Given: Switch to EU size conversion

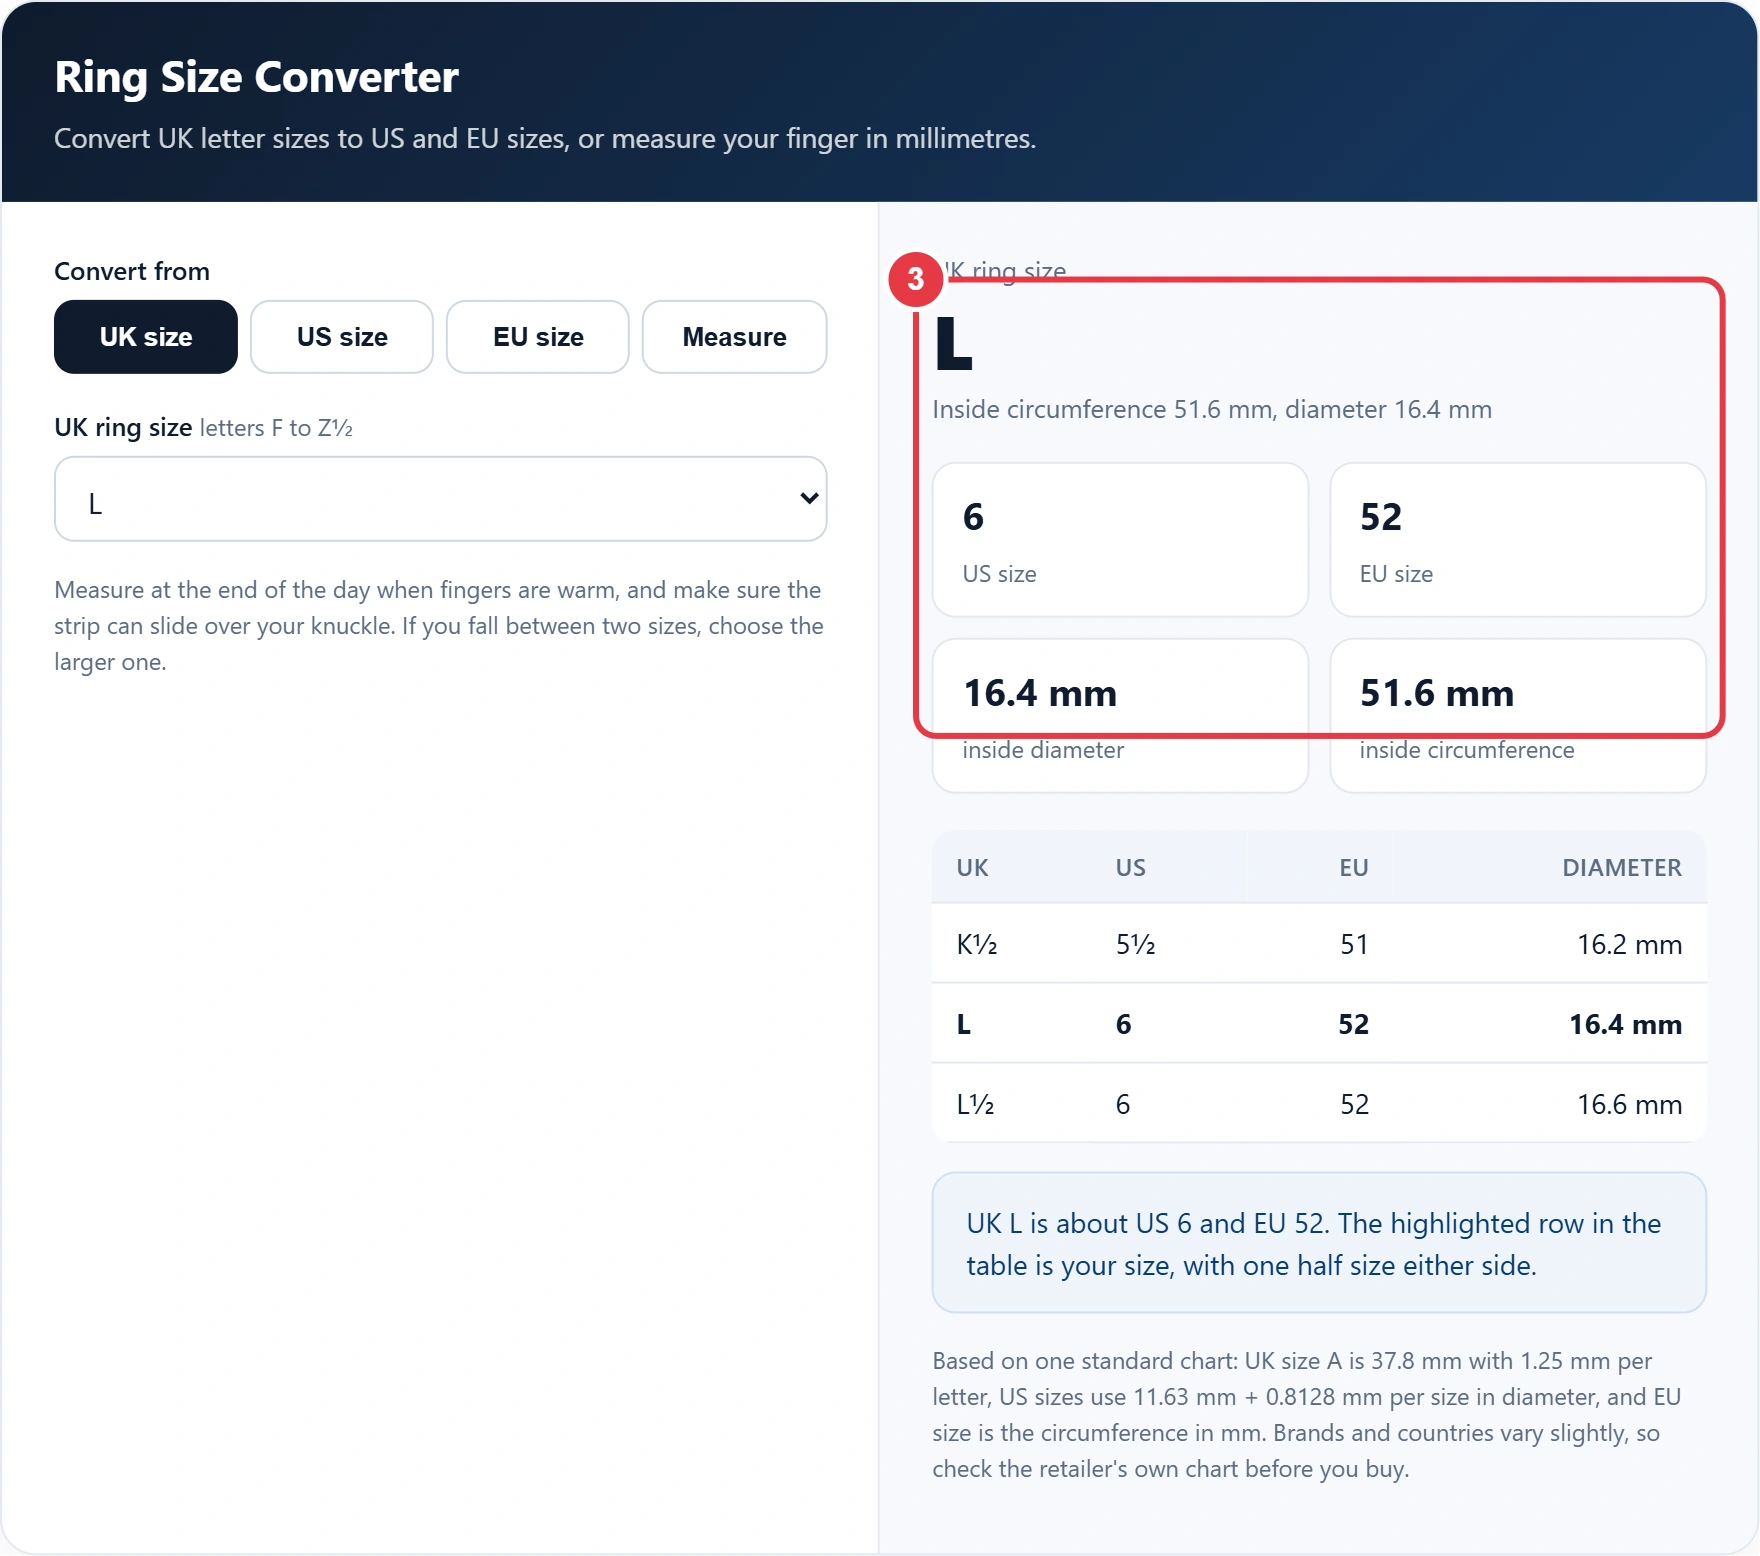Looking at the screenshot, I should coord(538,337).
